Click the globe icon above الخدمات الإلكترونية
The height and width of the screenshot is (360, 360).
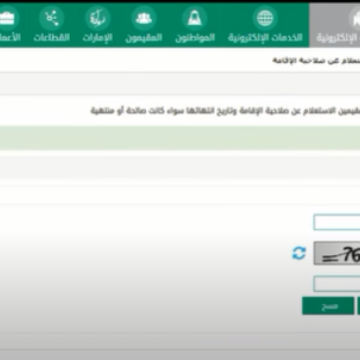[265, 18]
